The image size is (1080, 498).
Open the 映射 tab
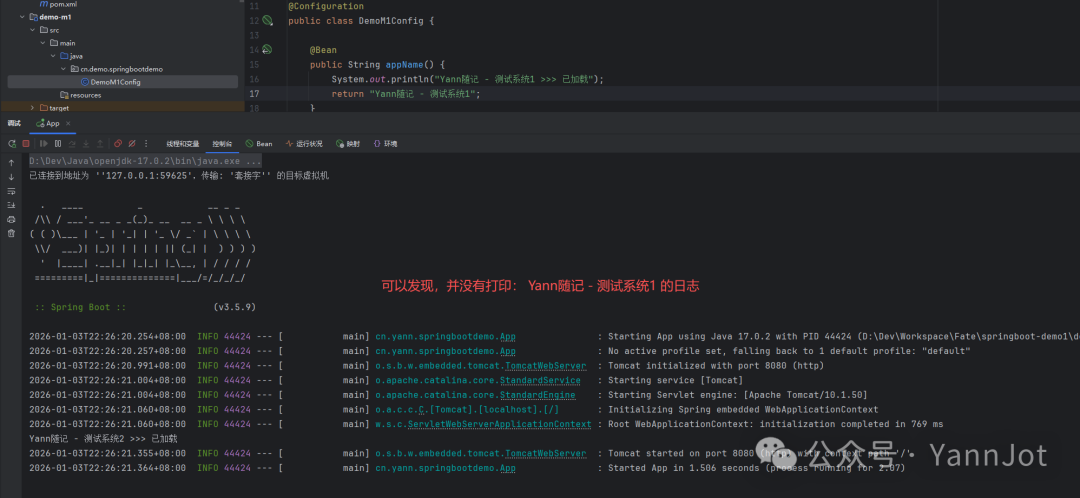(348, 144)
